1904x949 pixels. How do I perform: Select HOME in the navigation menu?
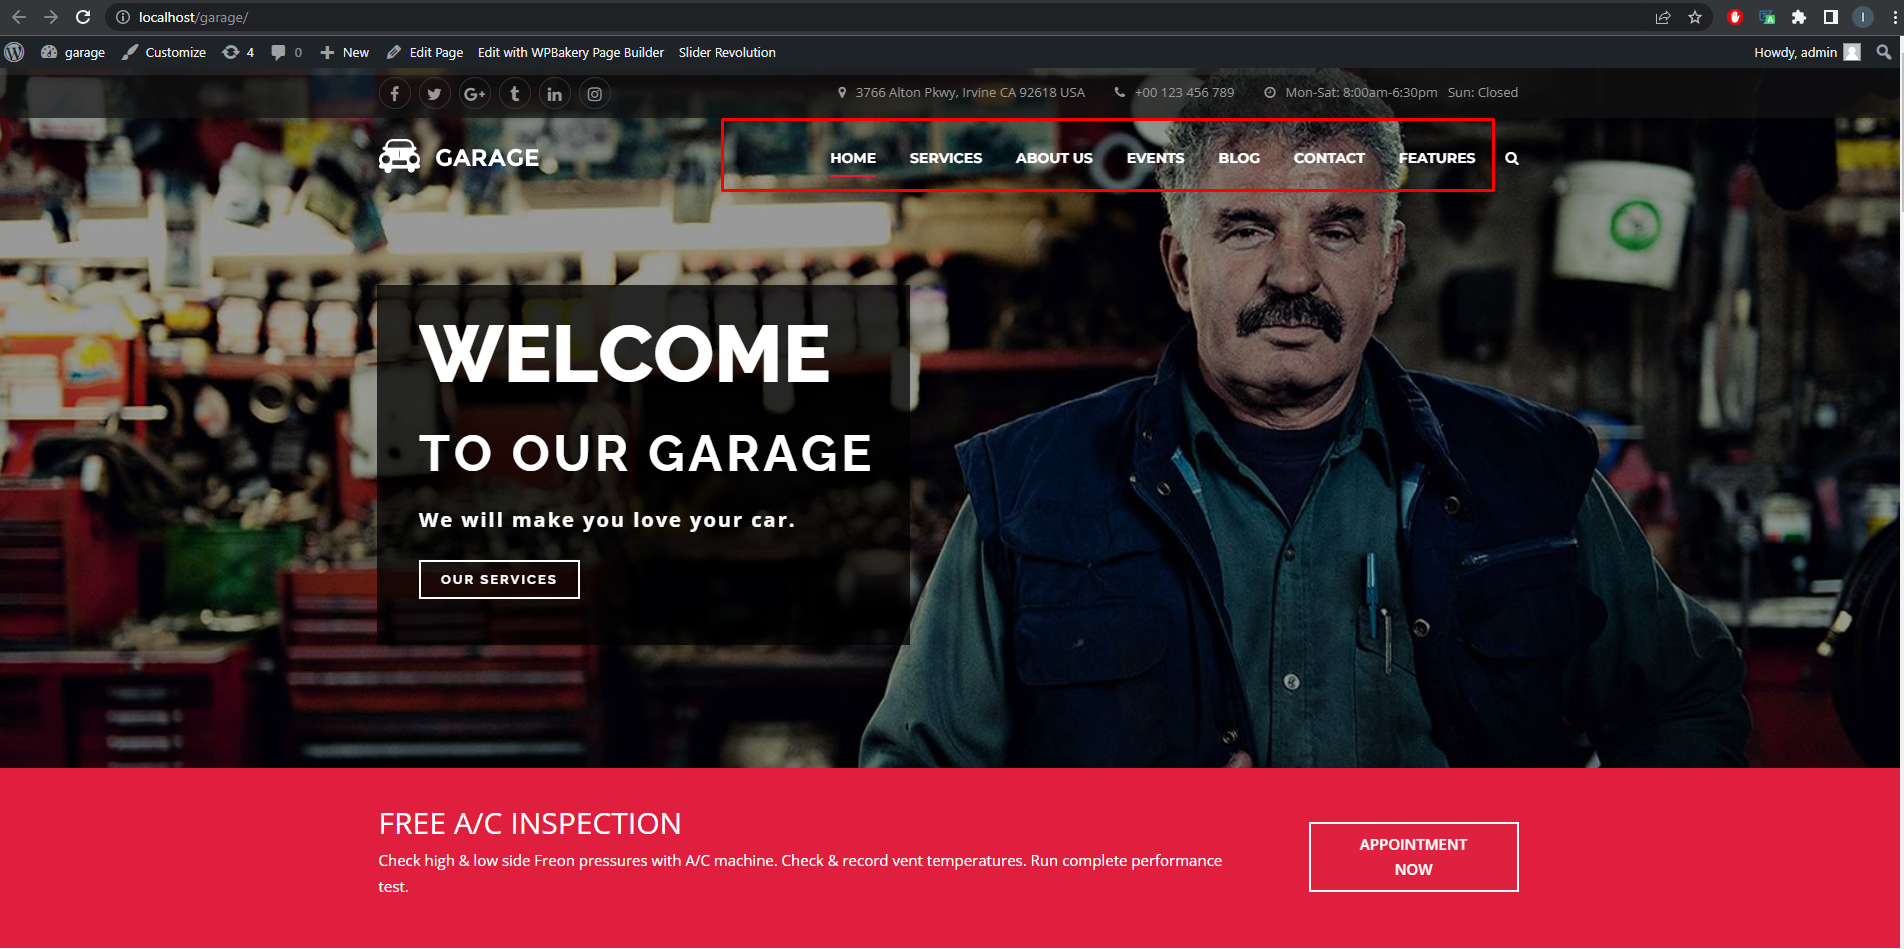coord(853,158)
